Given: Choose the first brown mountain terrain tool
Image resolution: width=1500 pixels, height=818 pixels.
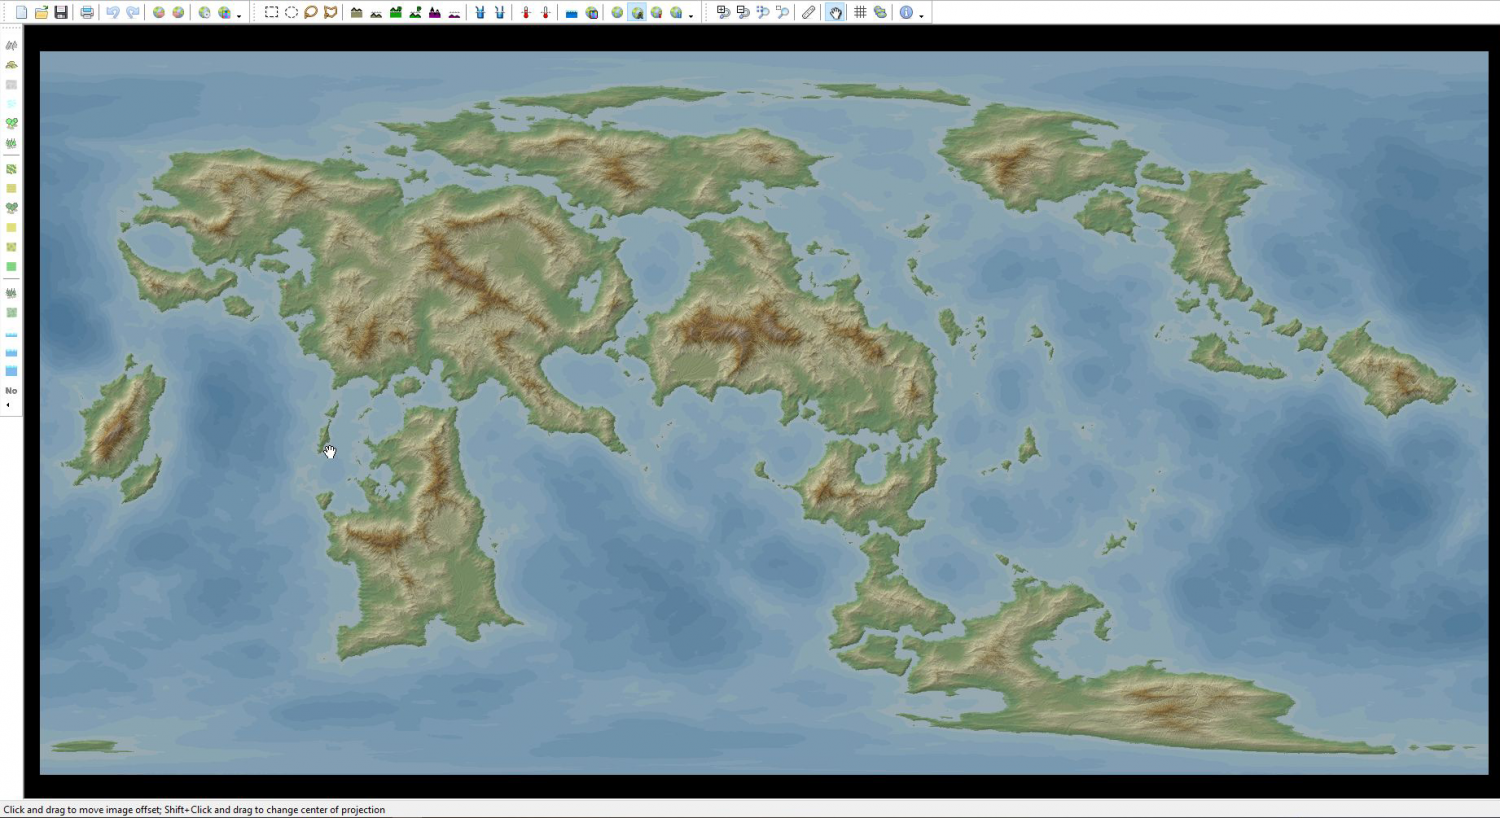Looking at the screenshot, I should [x=356, y=12].
